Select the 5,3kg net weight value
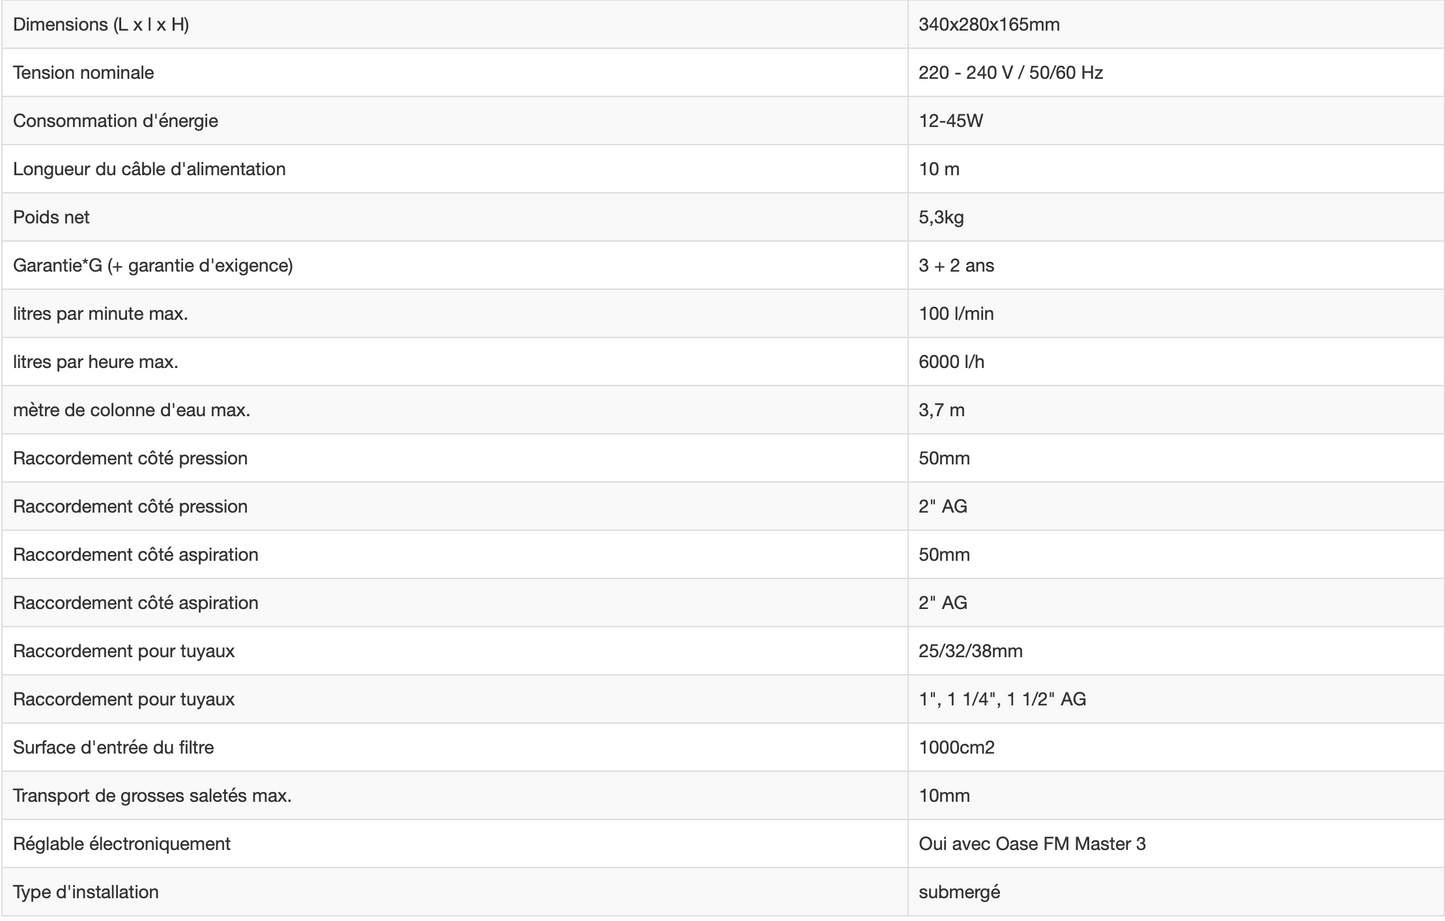The image size is (1445, 921). pyautogui.click(x=941, y=217)
